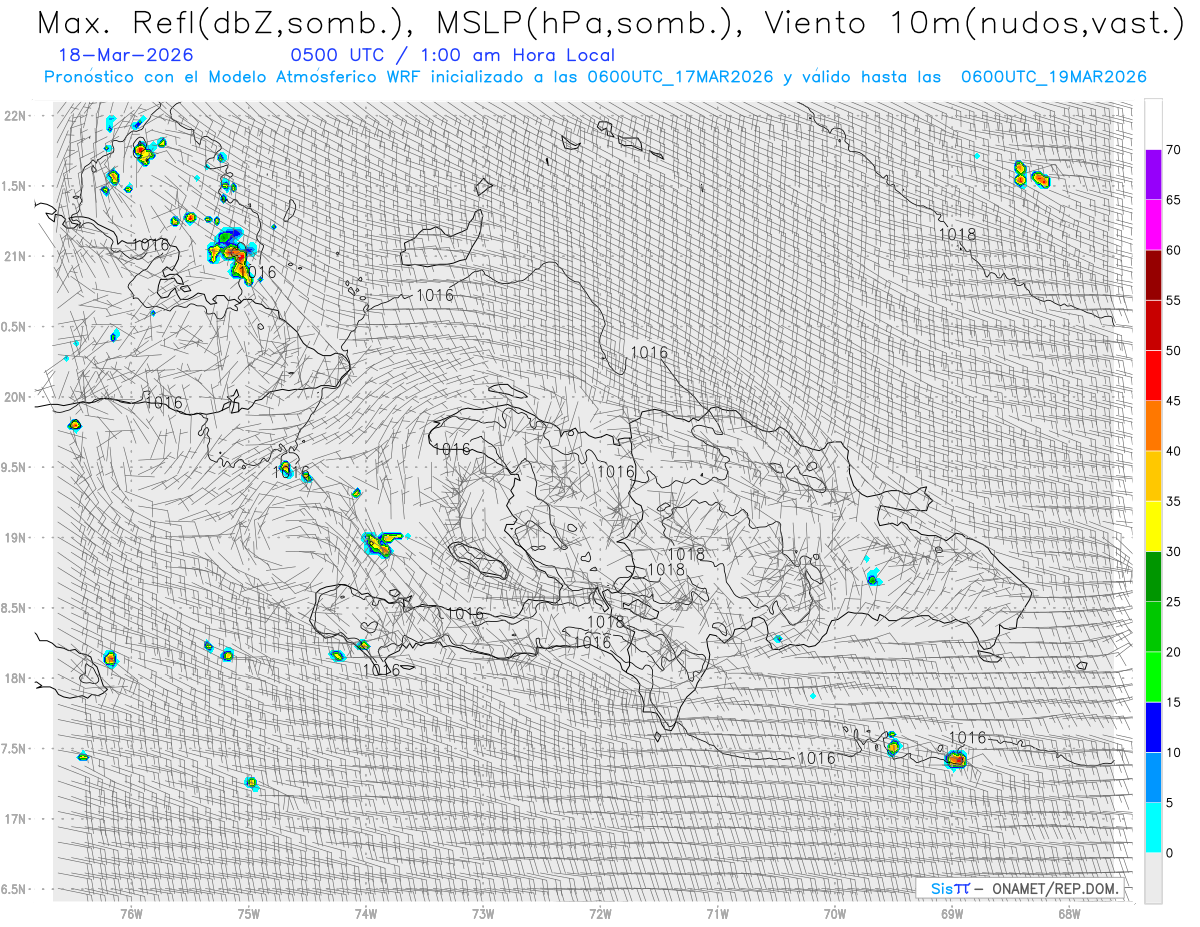
Task: Click the 0500 UTC local time label
Action: coord(452,55)
